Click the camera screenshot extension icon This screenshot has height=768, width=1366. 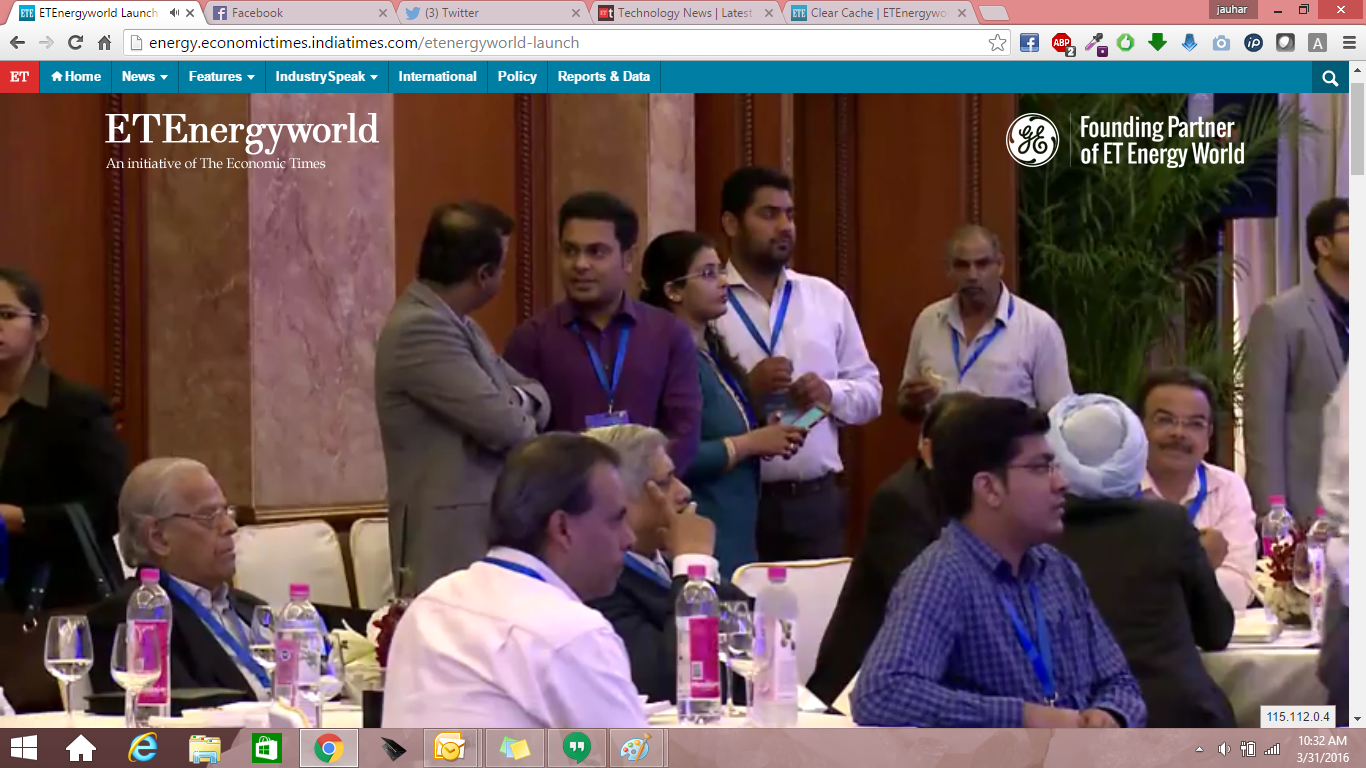pyautogui.click(x=1221, y=43)
